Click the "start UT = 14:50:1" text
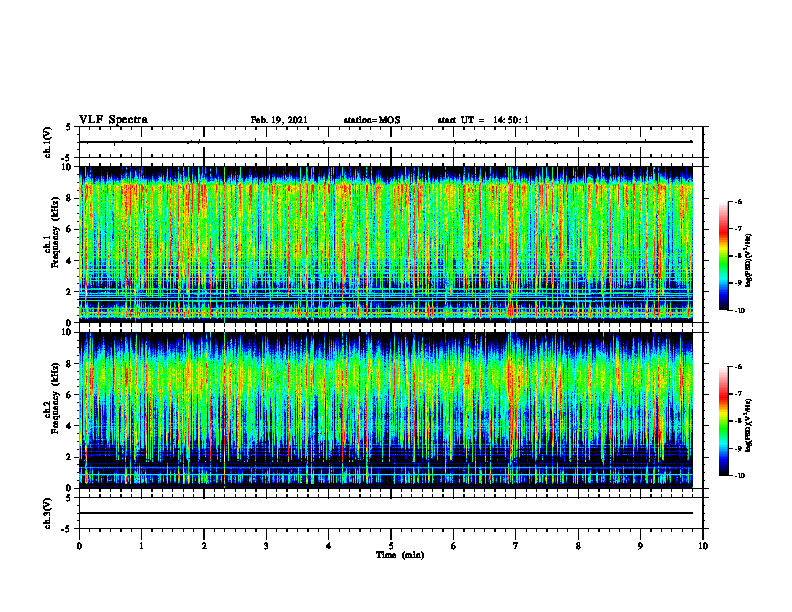Image resolution: width=792 pixels, height=612 pixels. (x=483, y=120)
